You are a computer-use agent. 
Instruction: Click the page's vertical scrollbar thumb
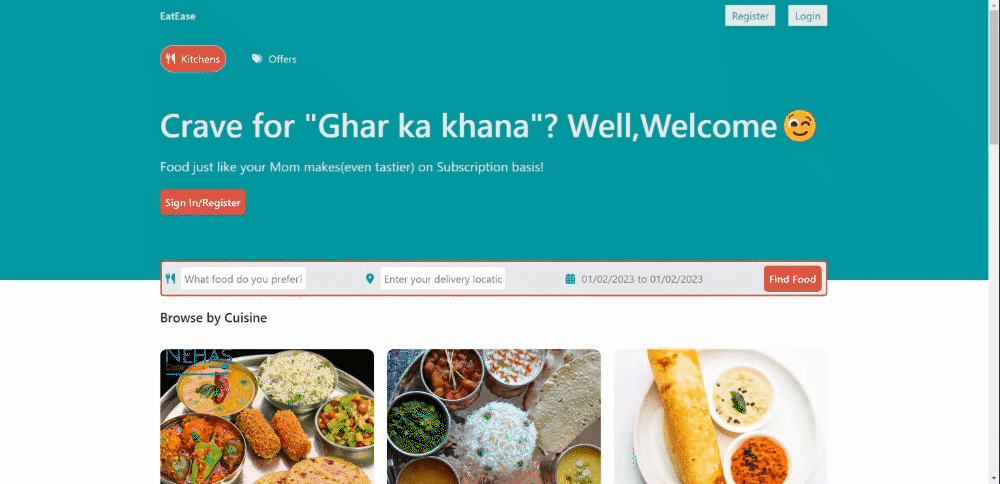click(994, 77)
